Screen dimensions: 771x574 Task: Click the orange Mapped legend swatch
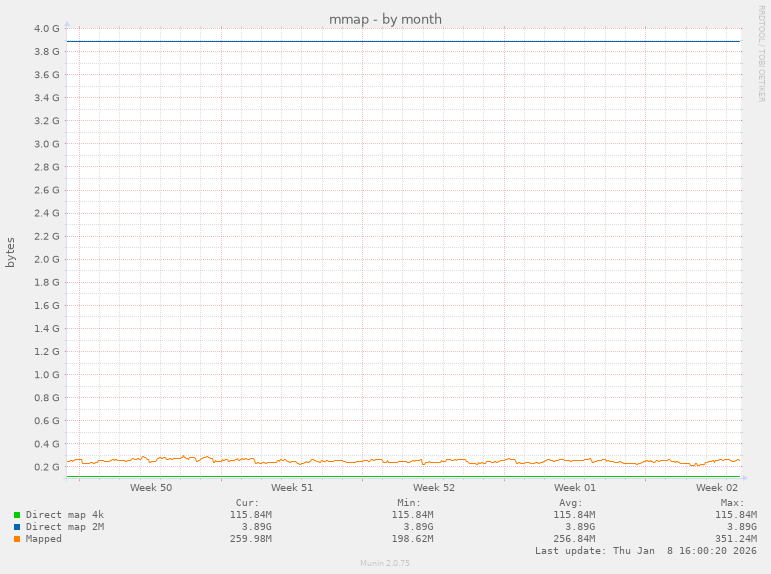(17, 539)
